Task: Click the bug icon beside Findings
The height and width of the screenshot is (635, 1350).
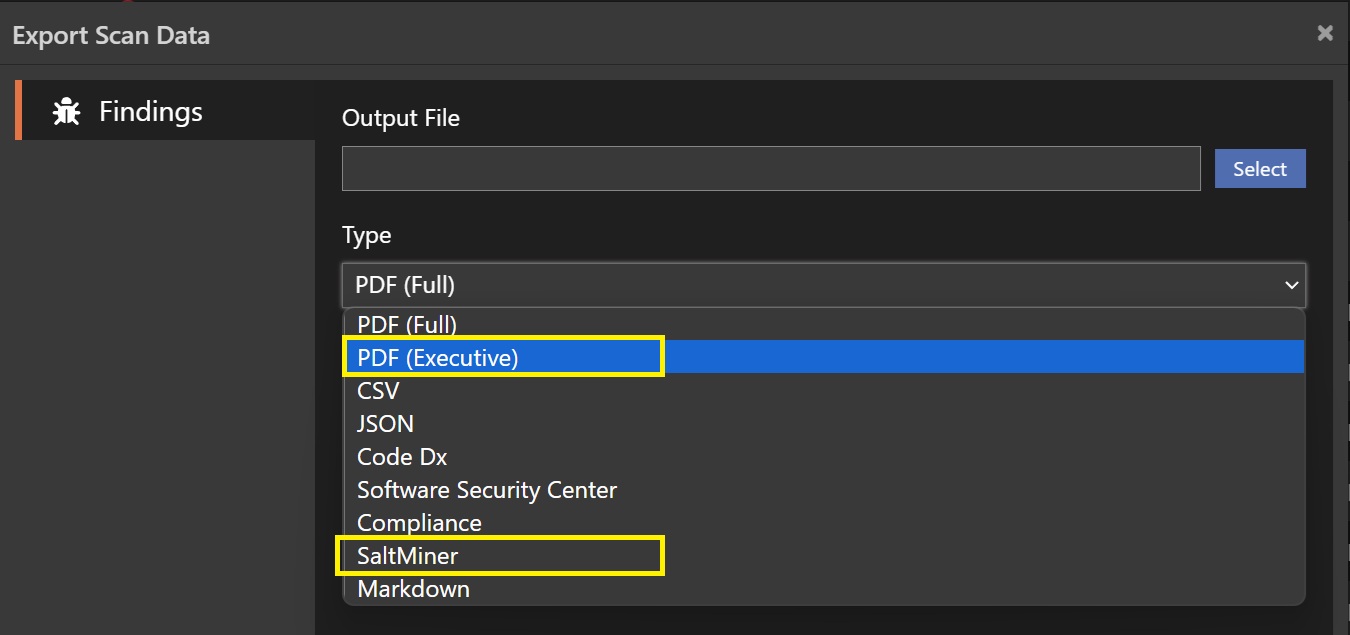Action: pyautogui.click(x=67, y=111)
